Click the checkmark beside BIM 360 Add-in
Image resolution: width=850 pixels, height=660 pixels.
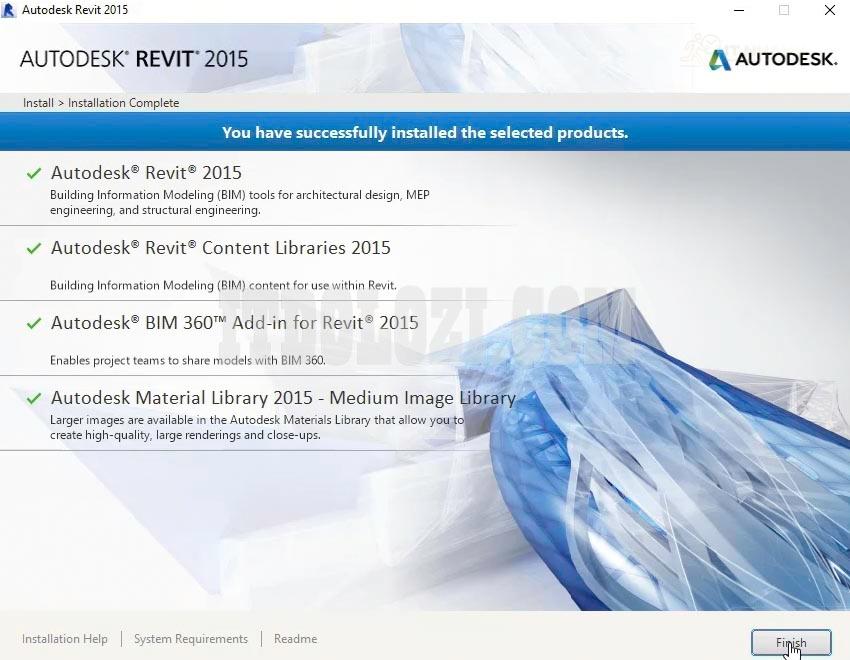click(34, 324)
